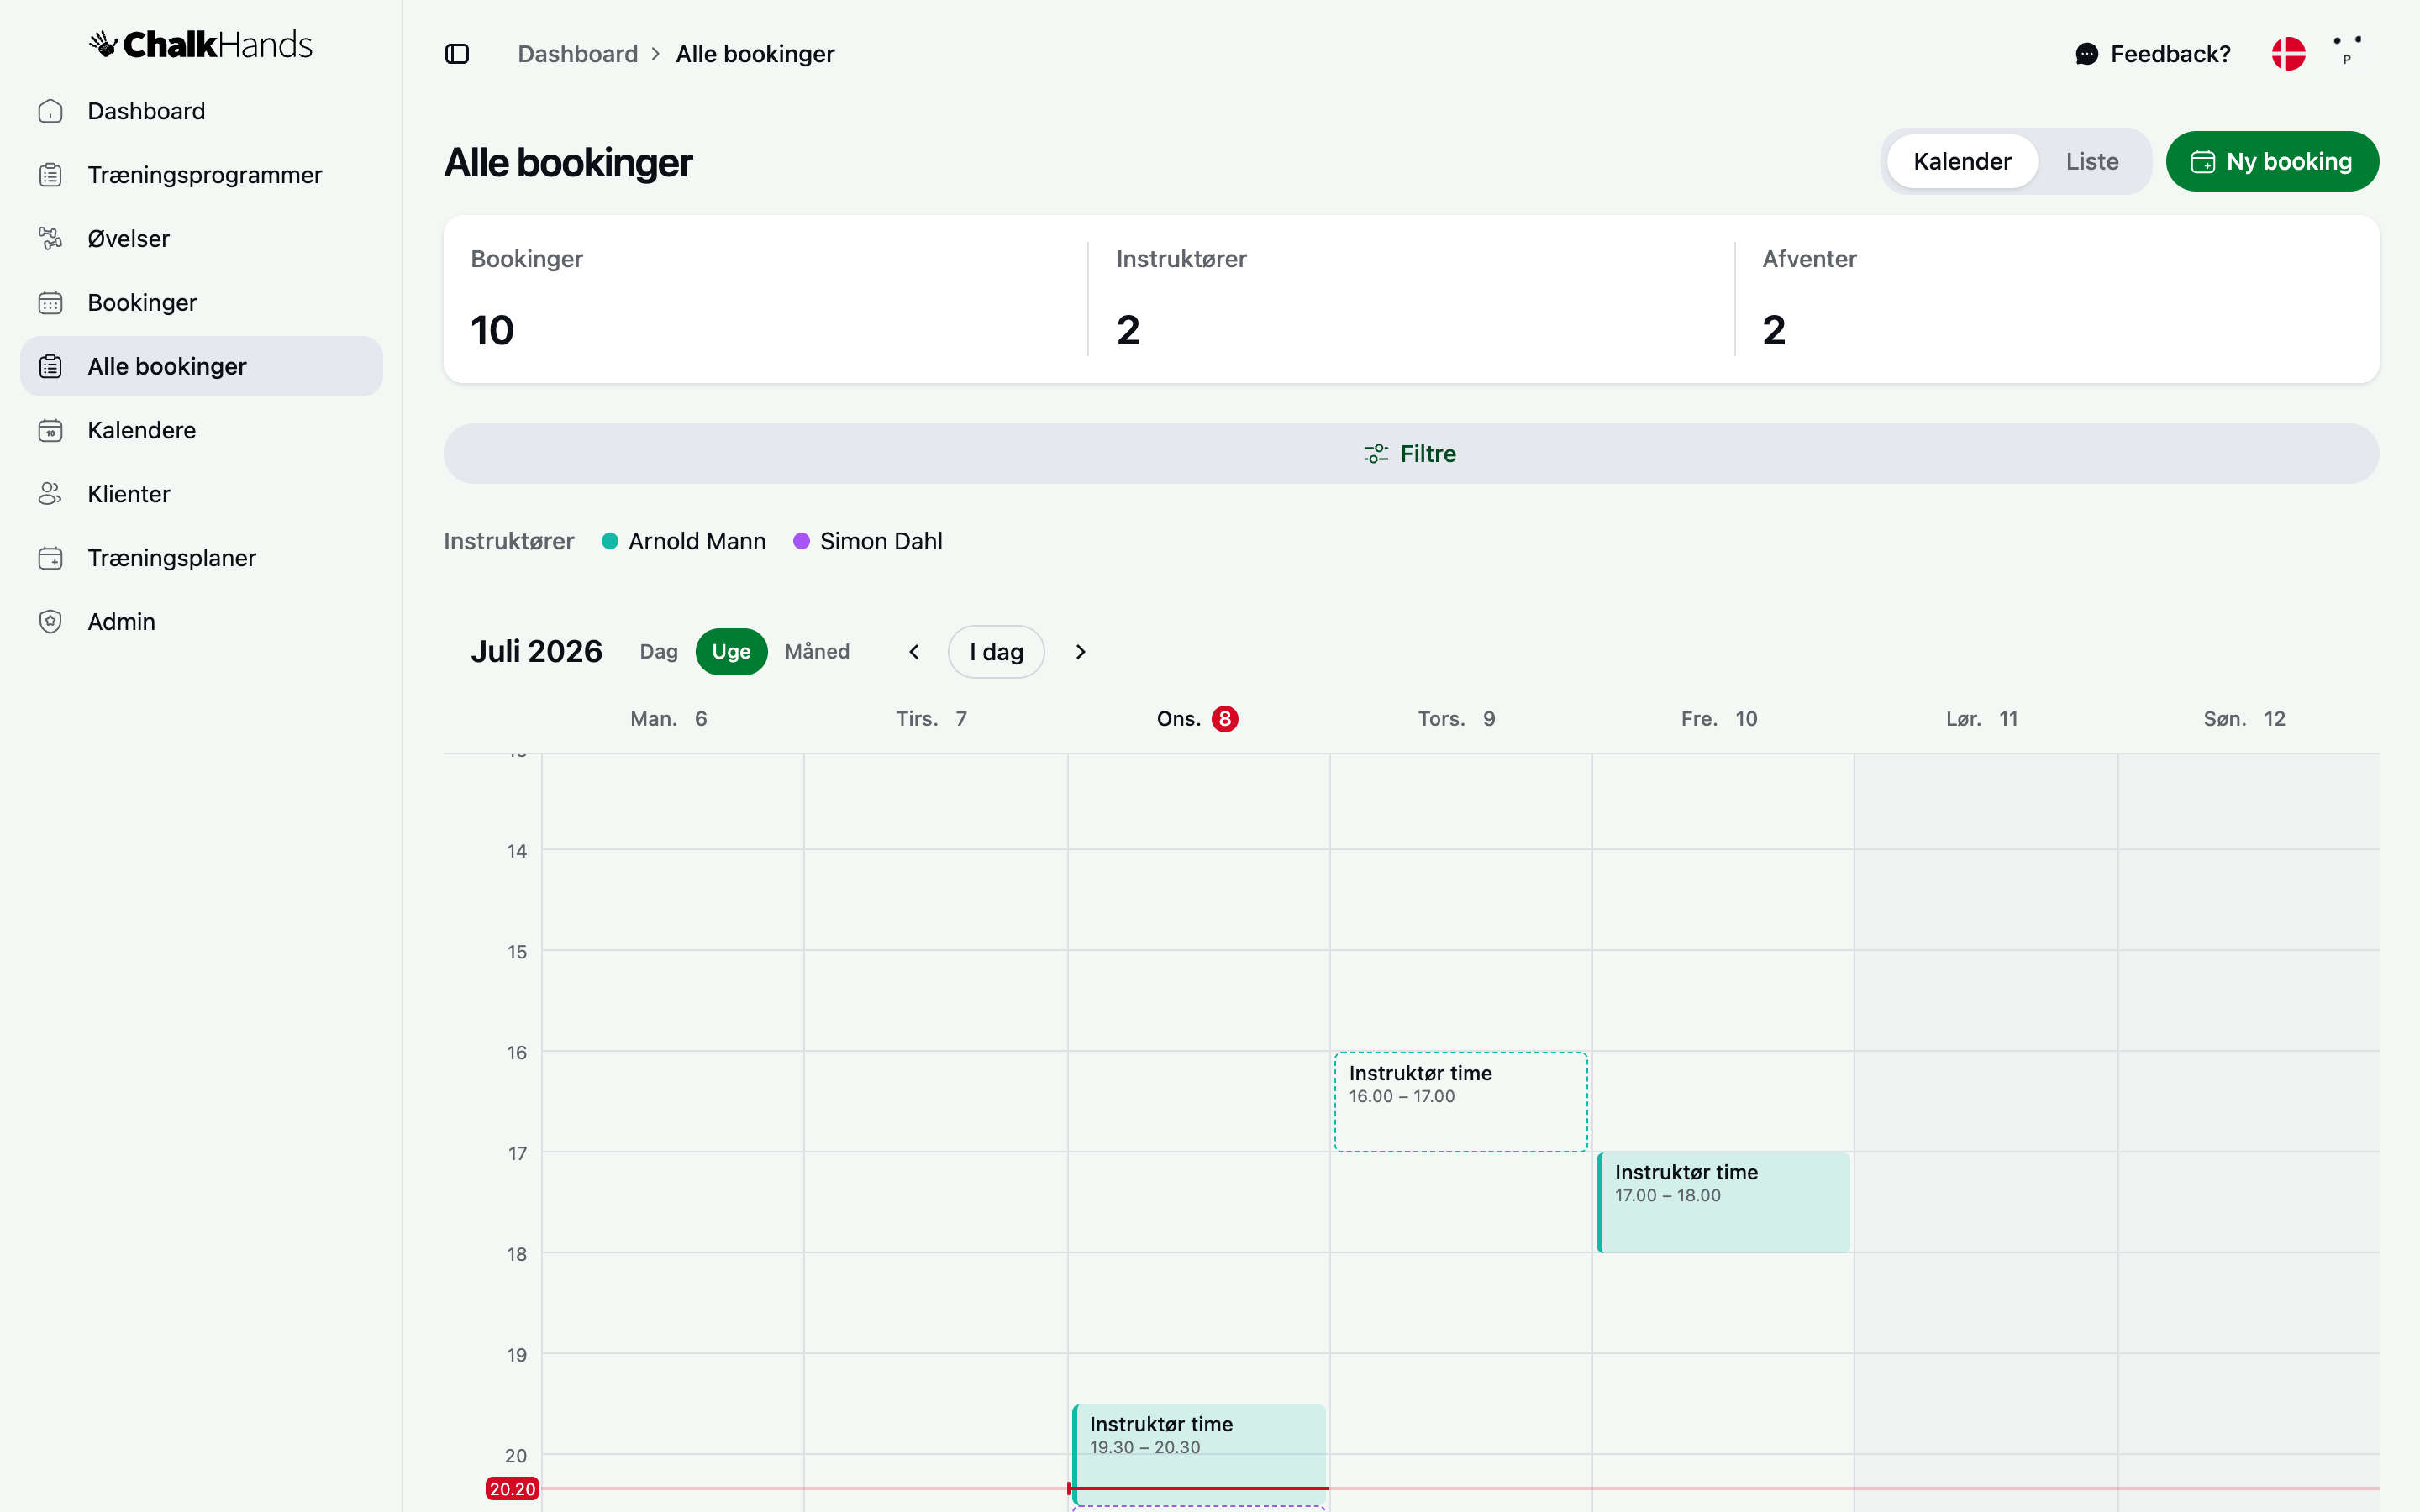Click the Træningsplaner calendar-plus icon
Viewport: 2420px width, 1512px height.
[x=50, y=558]
